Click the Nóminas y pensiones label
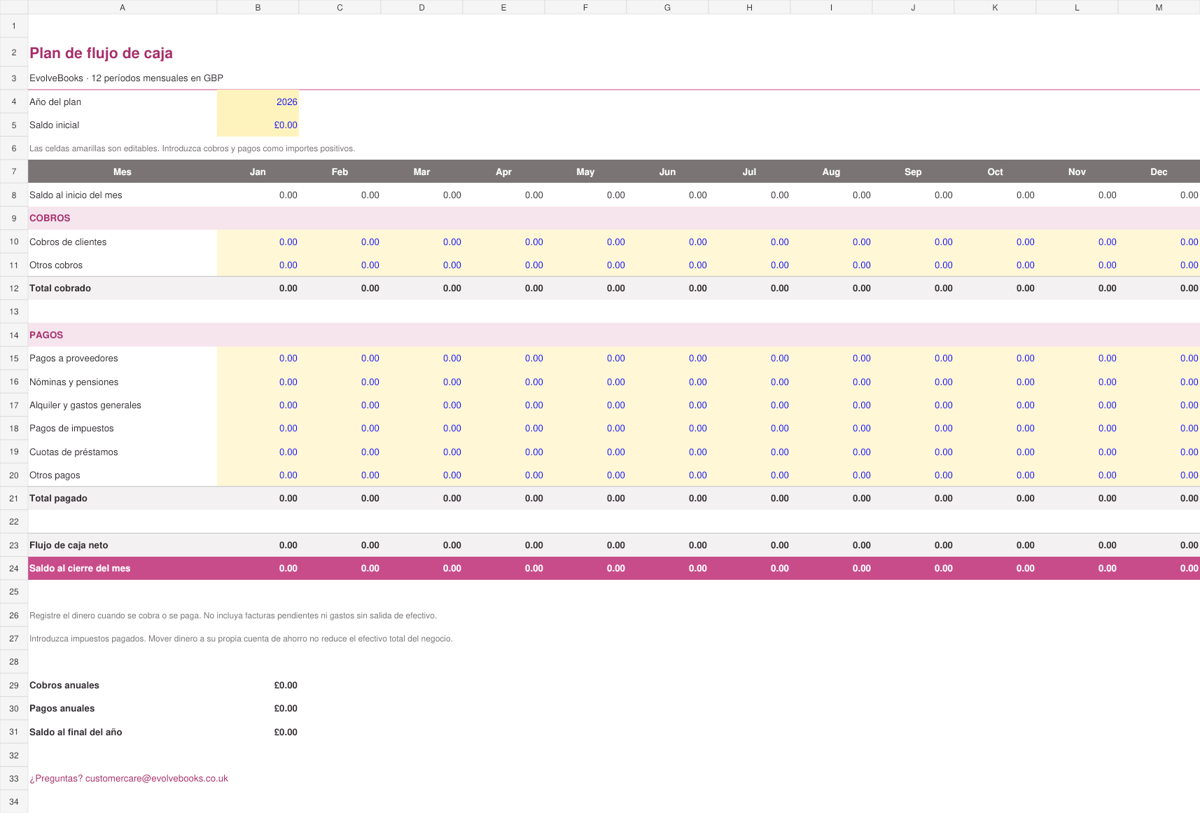The height and width of the screenshot is (813, 1200). pos(74,382)
